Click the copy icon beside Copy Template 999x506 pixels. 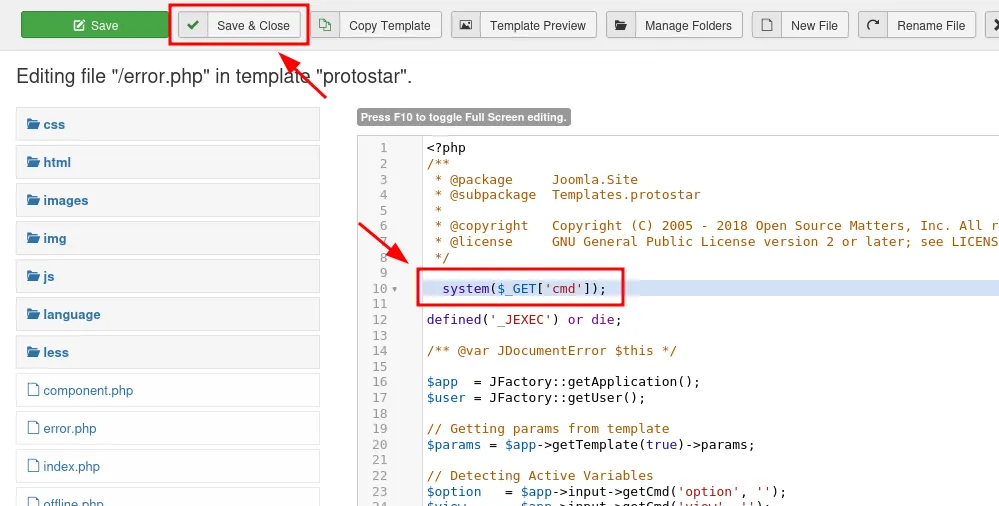click(x=325, y=25)
